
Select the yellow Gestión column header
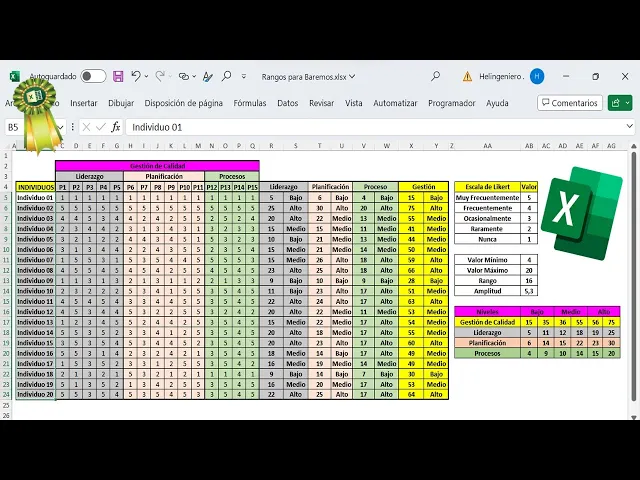424,187
